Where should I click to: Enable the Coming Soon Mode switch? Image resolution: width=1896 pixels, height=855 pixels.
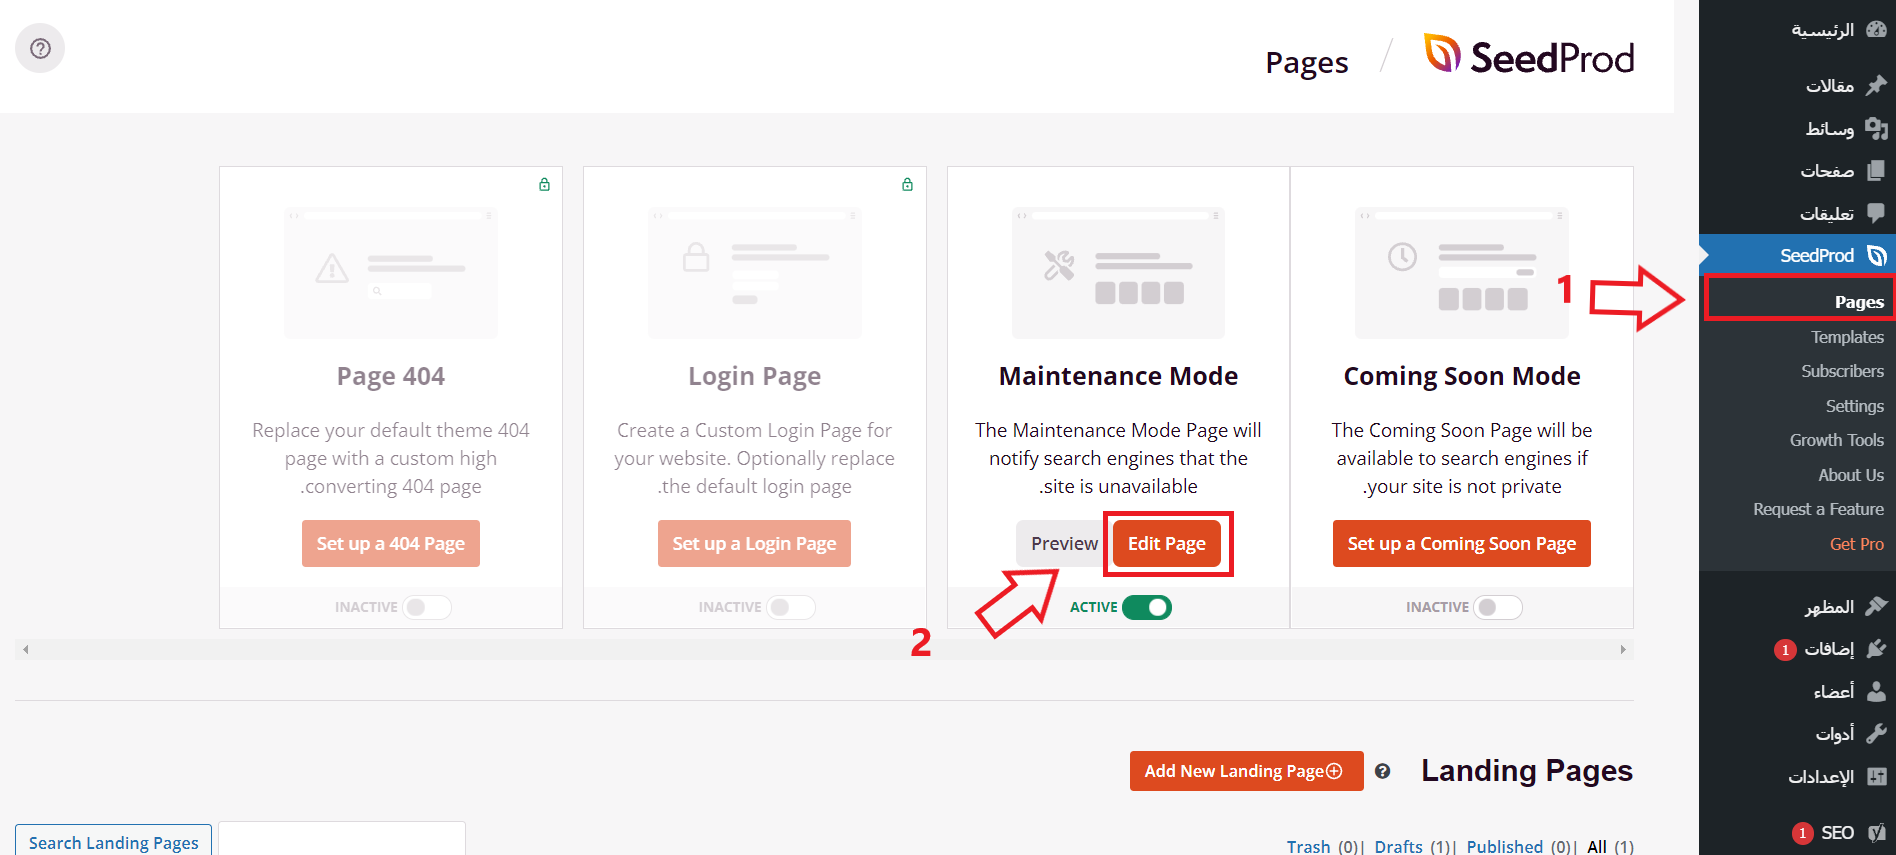pos(1498,607)
